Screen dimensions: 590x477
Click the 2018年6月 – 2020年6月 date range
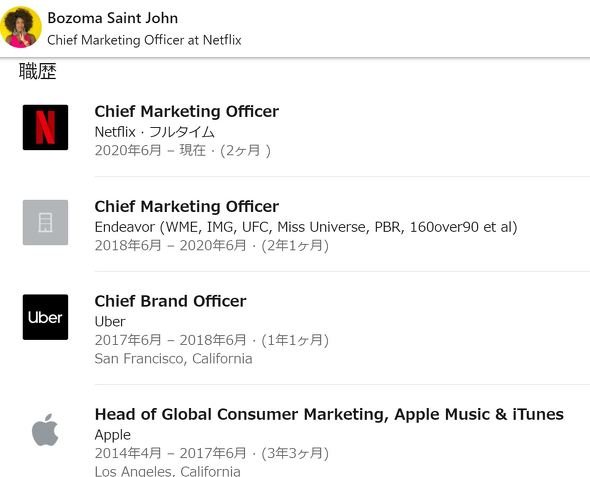(x=170, y=246)
